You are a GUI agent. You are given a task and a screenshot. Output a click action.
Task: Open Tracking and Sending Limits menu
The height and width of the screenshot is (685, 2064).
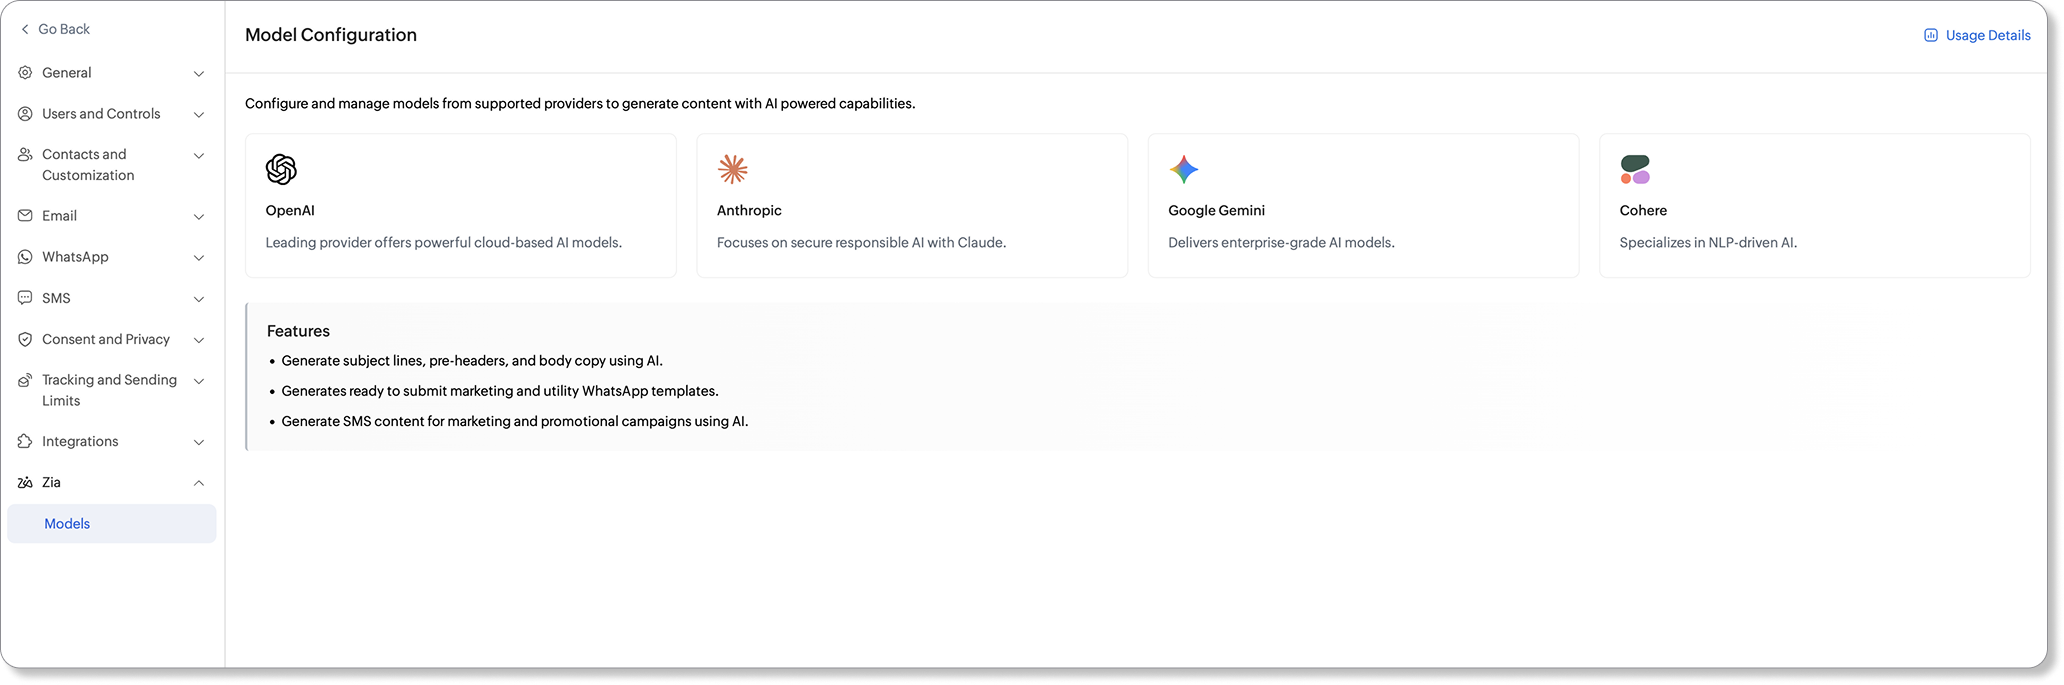112,390
